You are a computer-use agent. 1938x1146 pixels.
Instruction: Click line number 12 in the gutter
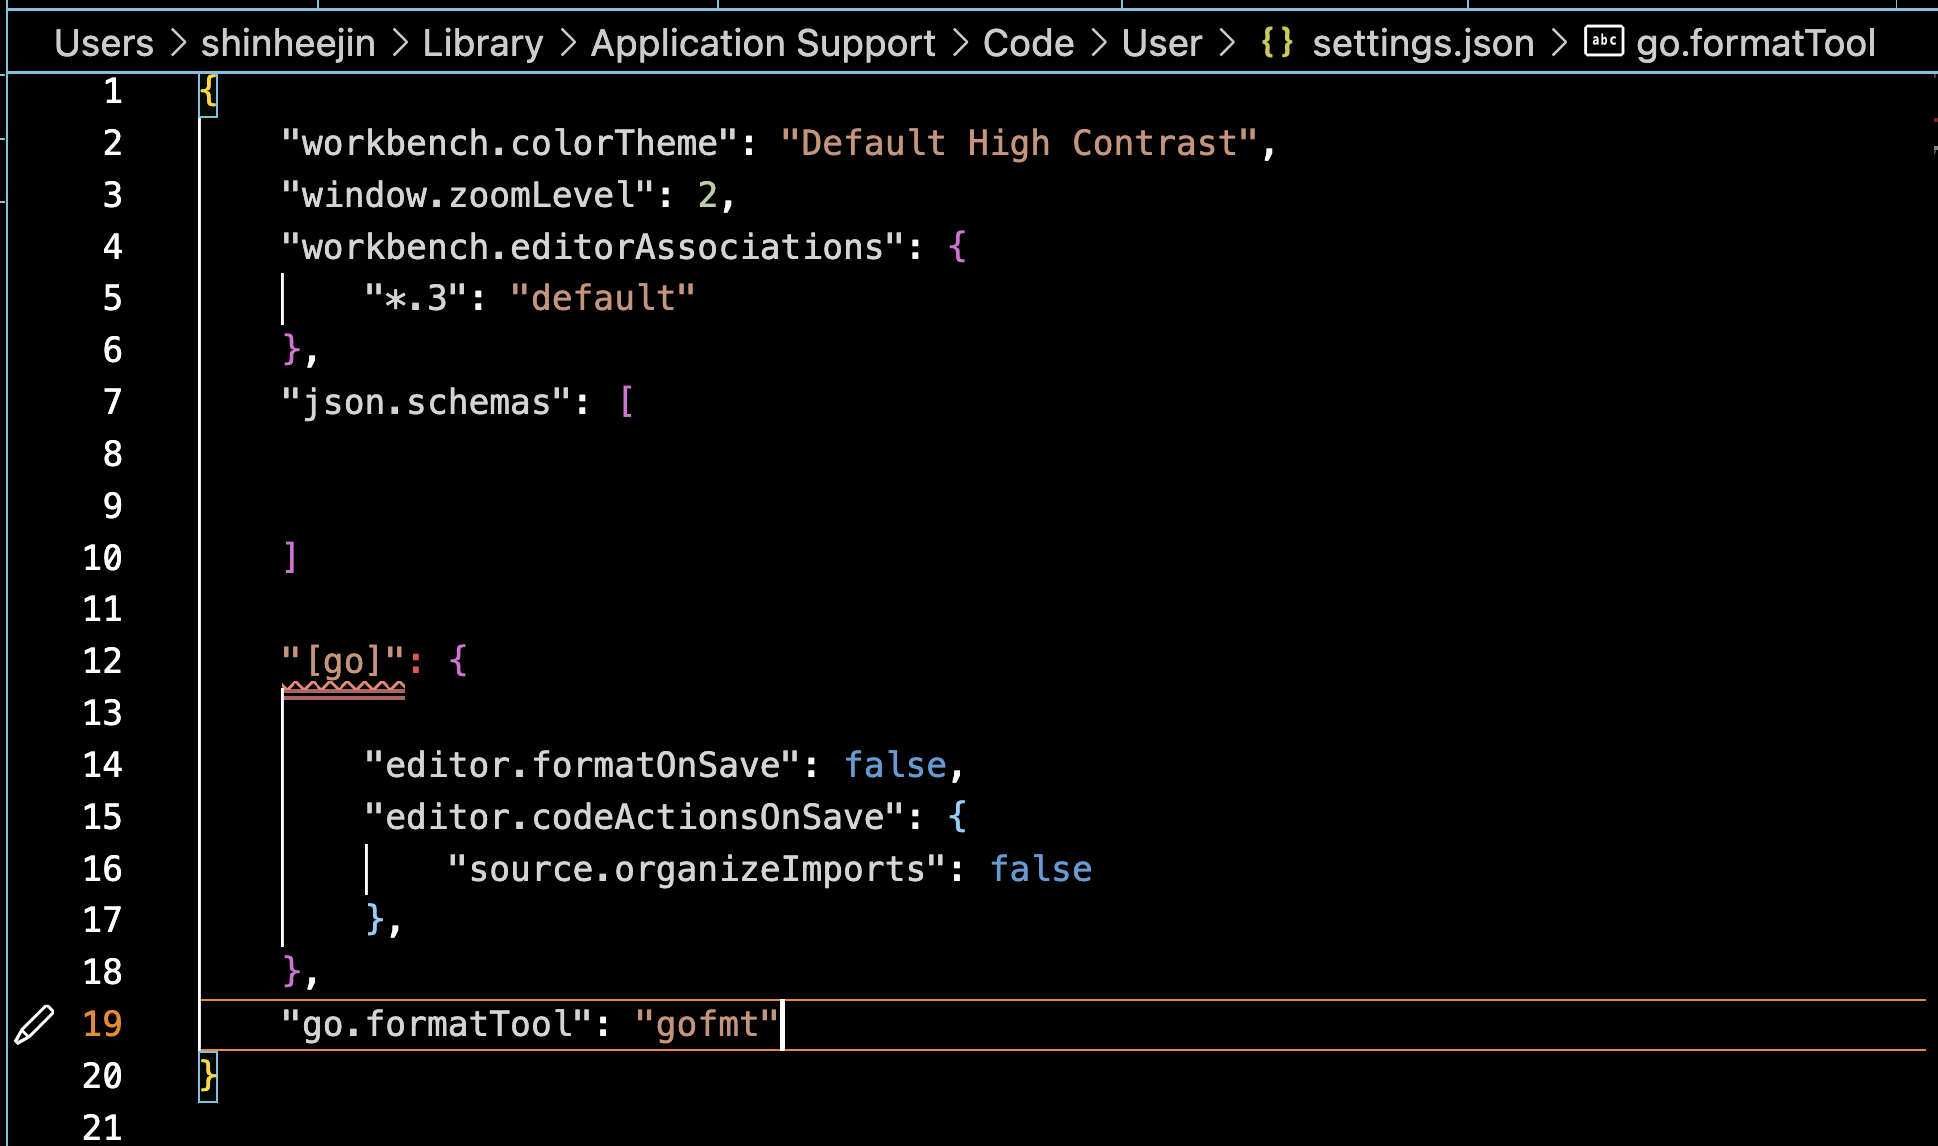pyautogui.click(x=102, y=661)
